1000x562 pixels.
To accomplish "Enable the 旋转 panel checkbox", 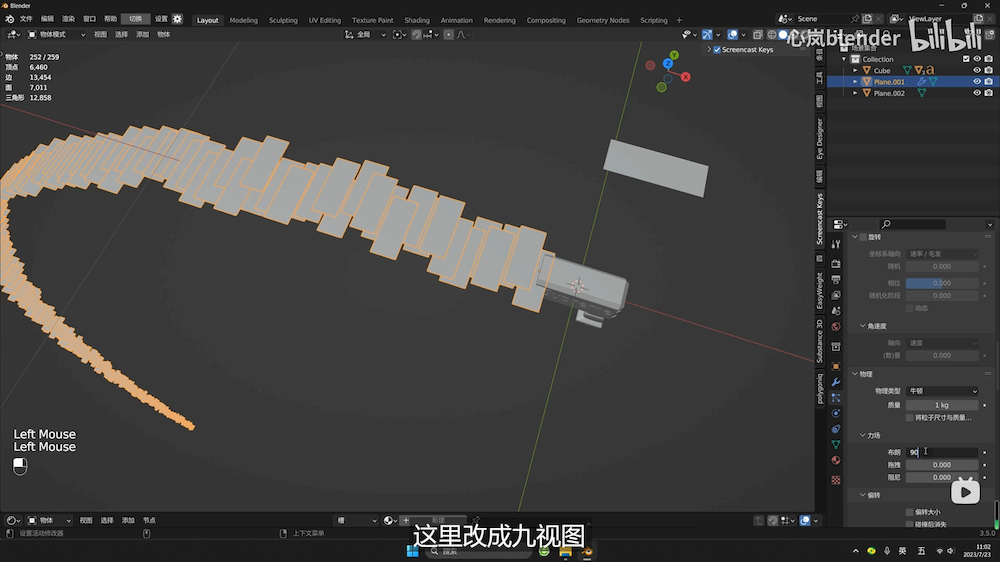I will tap(863, 237).
